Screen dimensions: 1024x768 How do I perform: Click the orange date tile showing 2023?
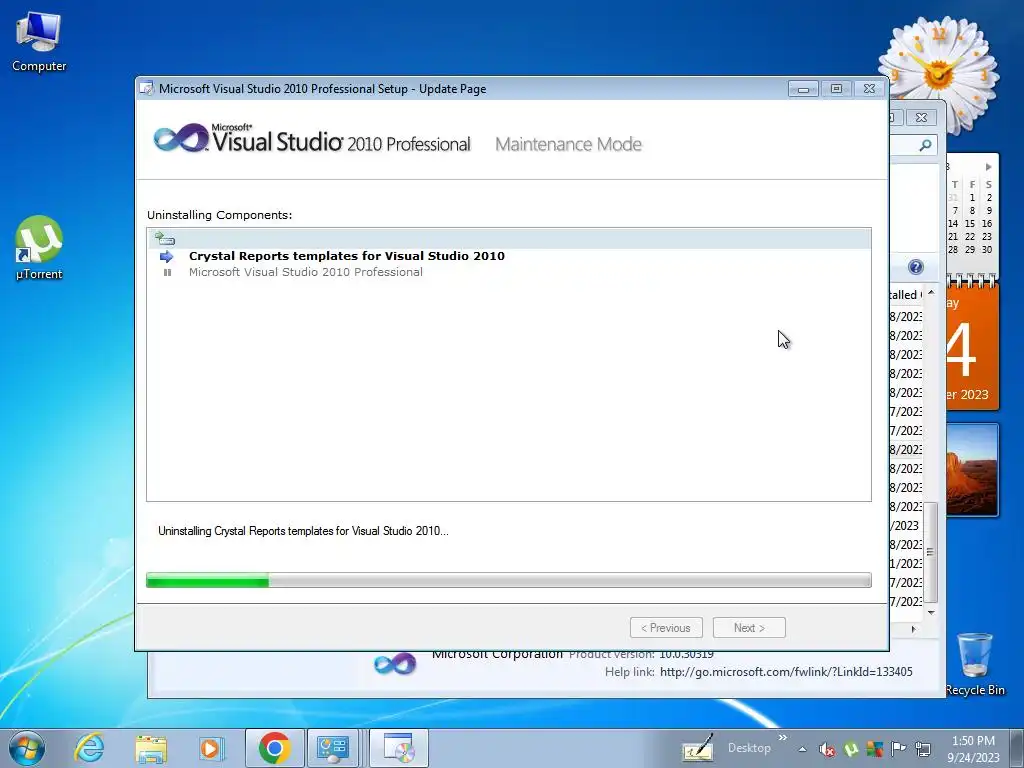point(972,347)
